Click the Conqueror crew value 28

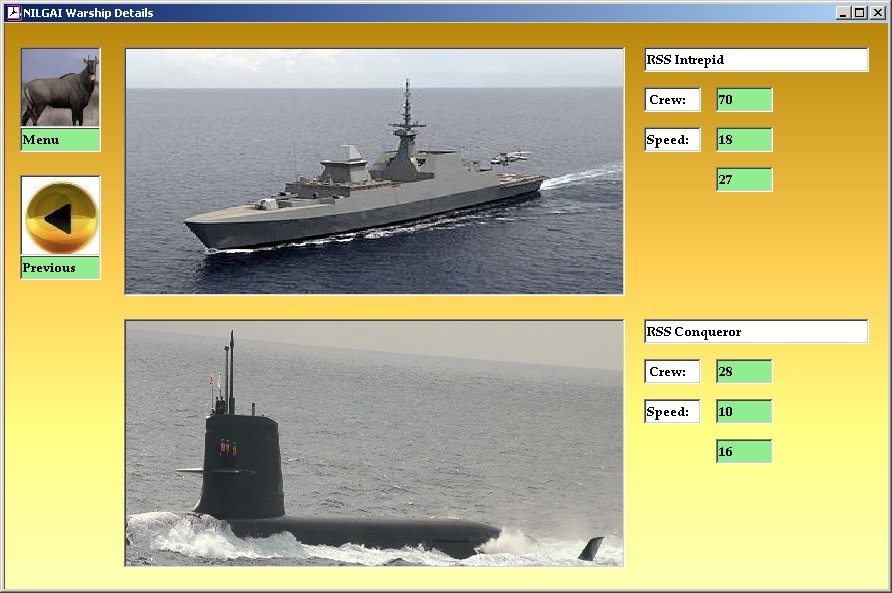pos(744,372)
